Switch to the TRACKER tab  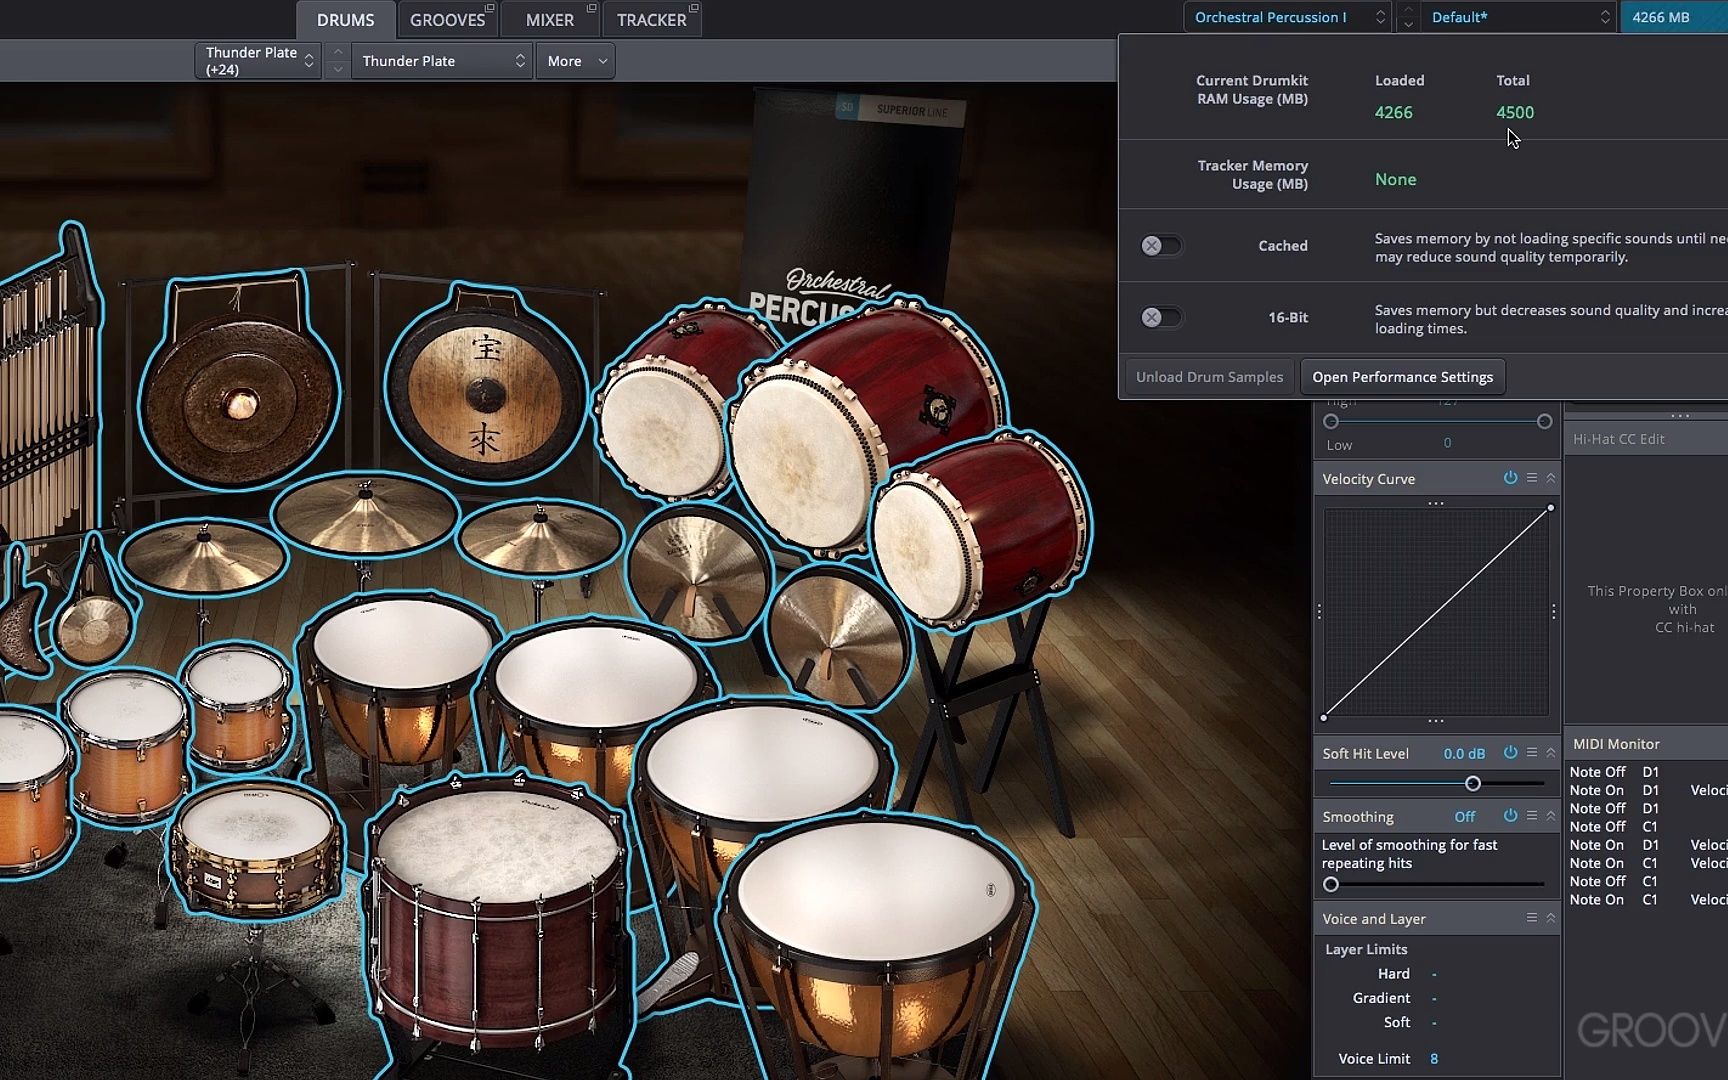click(x=652, y=19)
